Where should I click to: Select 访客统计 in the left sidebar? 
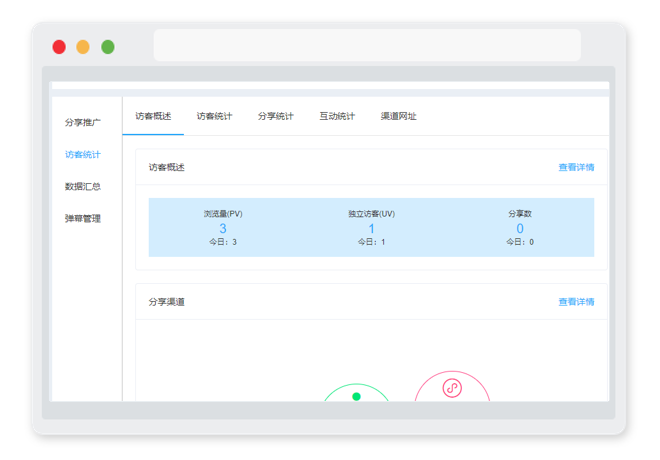coord(82,154)
